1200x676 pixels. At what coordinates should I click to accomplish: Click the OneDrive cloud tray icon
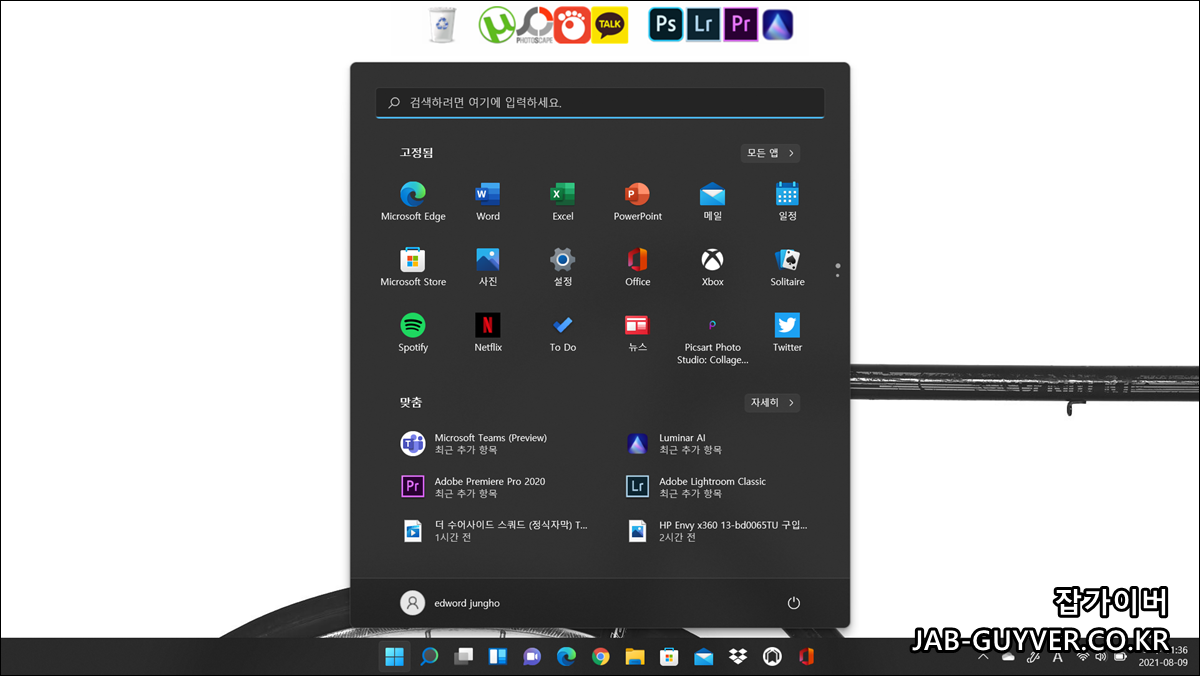click(x=1008, y=657)
